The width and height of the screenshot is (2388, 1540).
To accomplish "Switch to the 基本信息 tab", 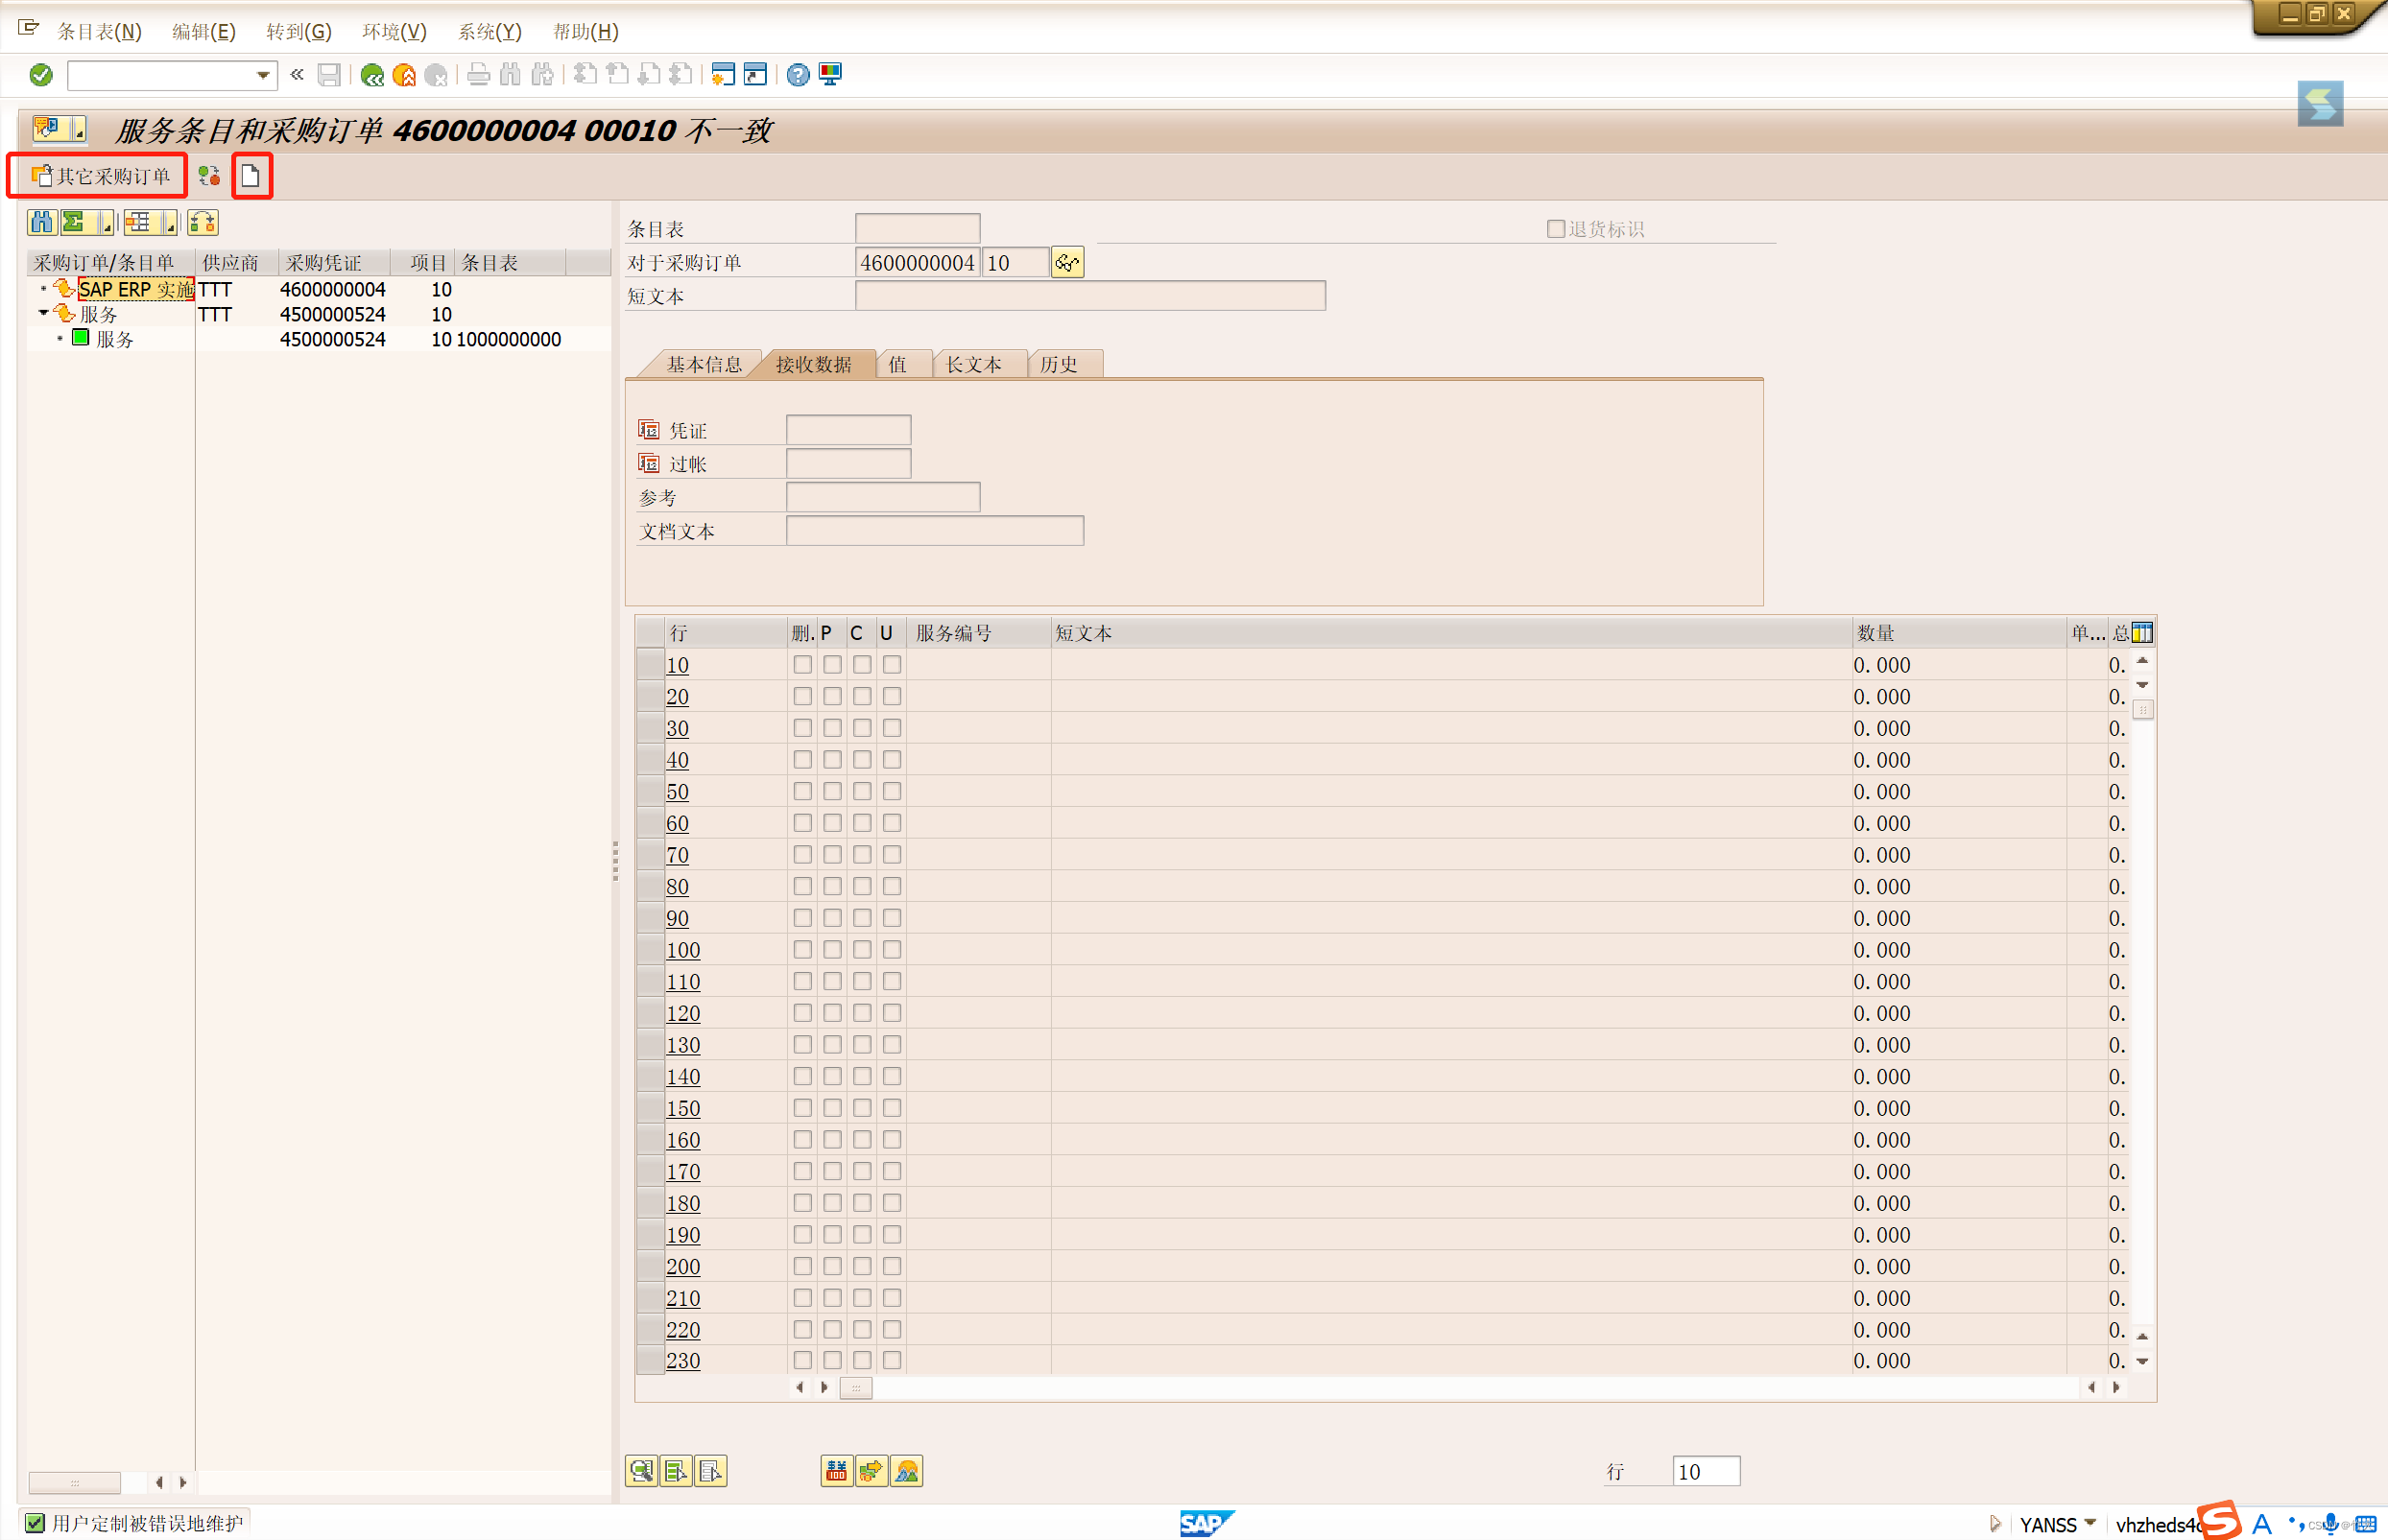I will pyautogui.click(x=704, y=364).
